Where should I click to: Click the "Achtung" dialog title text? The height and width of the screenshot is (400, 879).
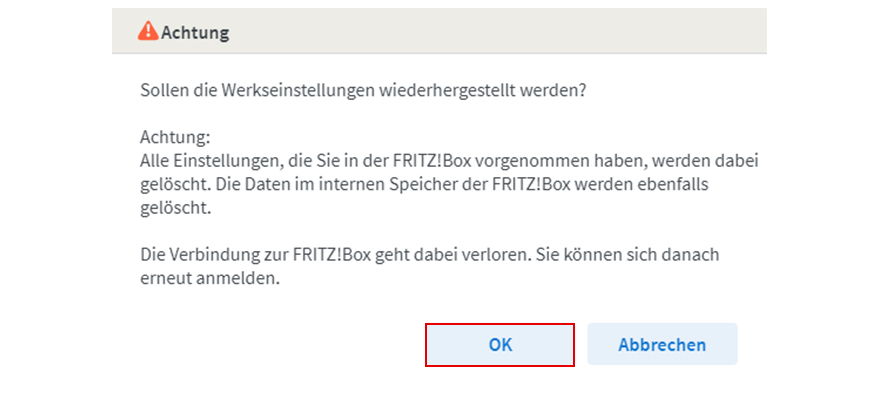(x=195, y=33)
